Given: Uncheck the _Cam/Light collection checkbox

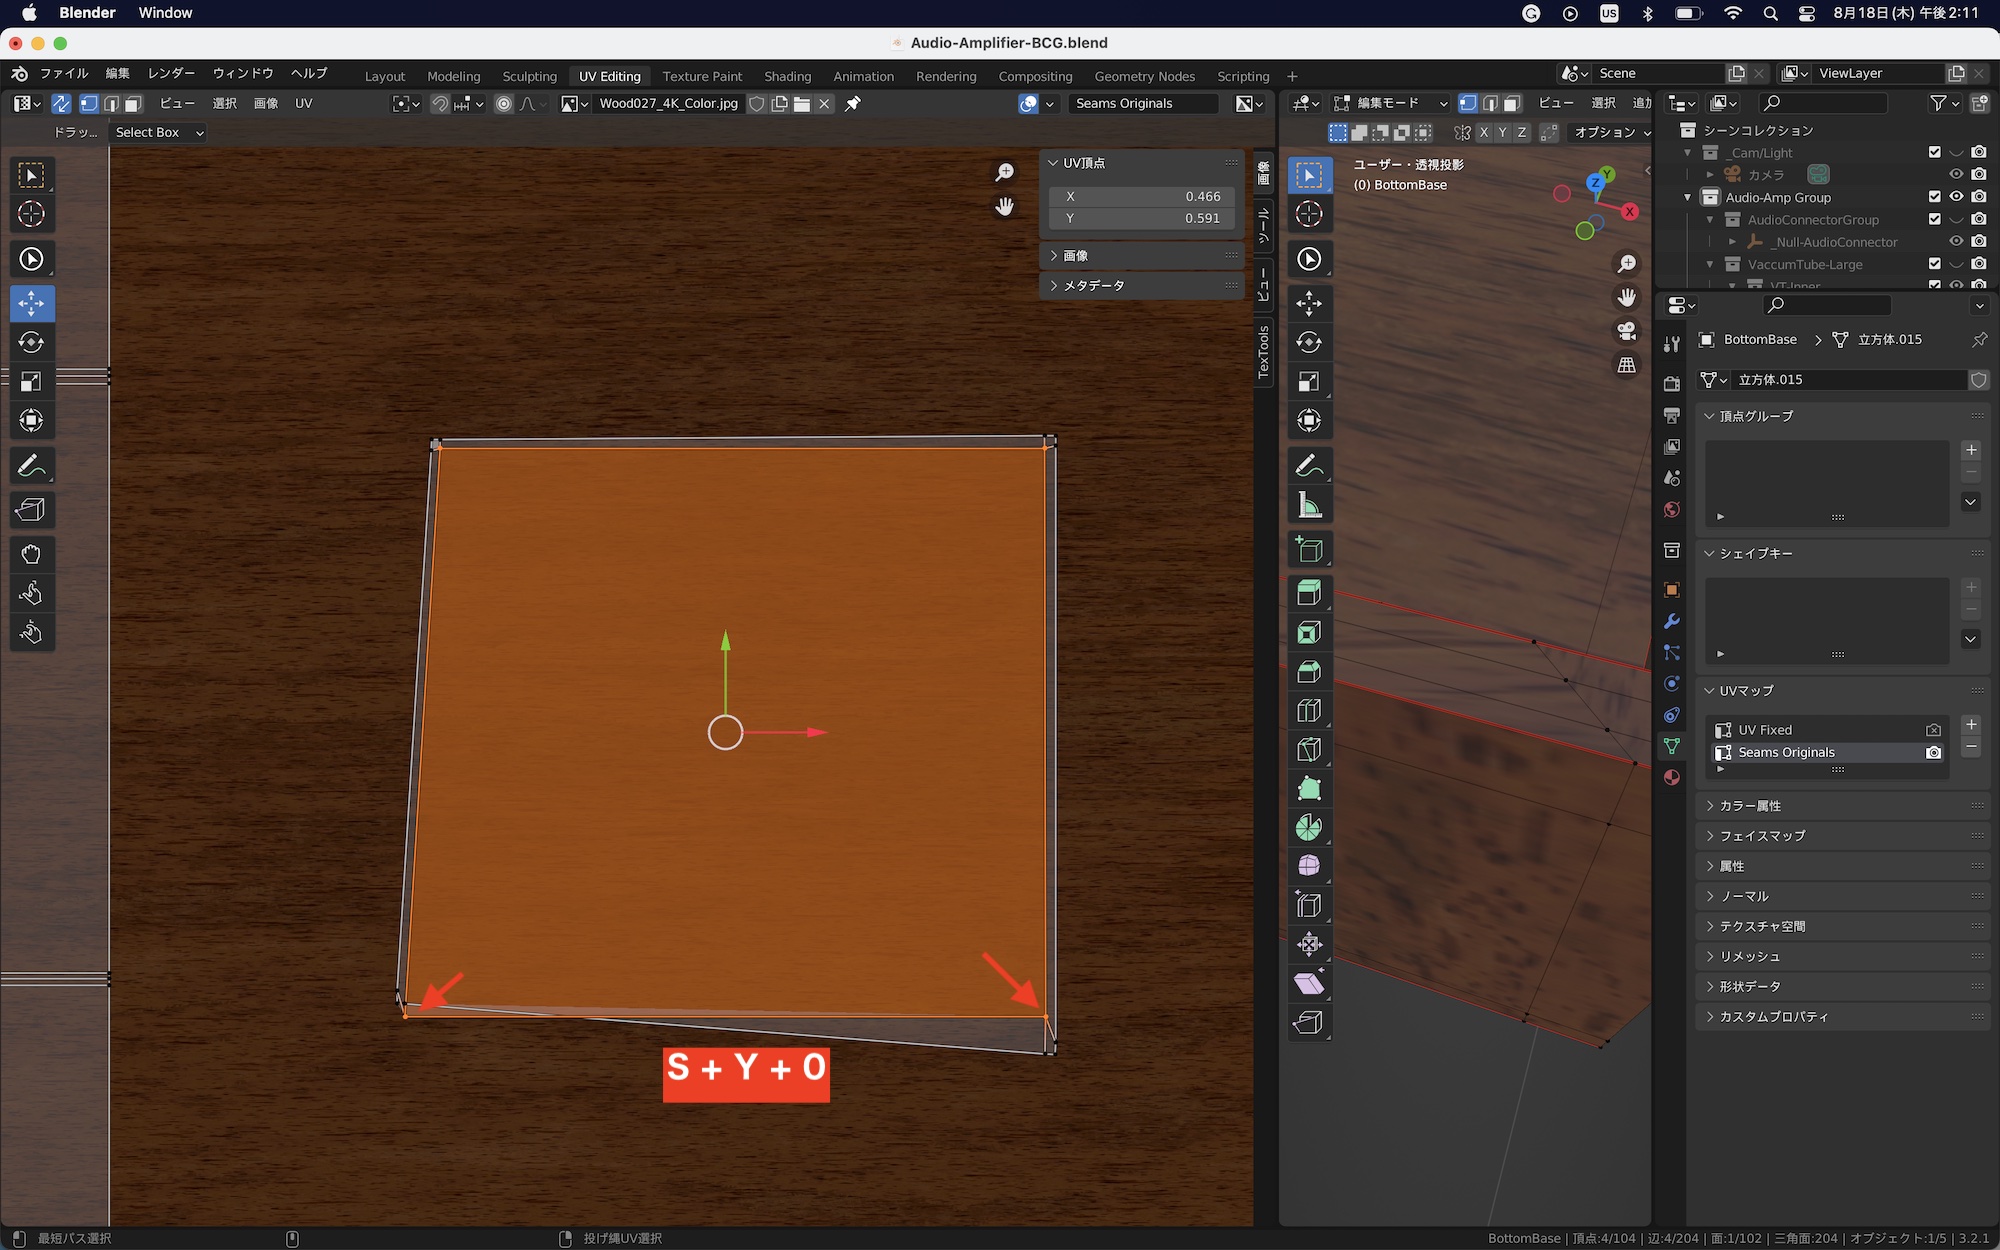Looking at the screenshot, I should (1934, 152).
